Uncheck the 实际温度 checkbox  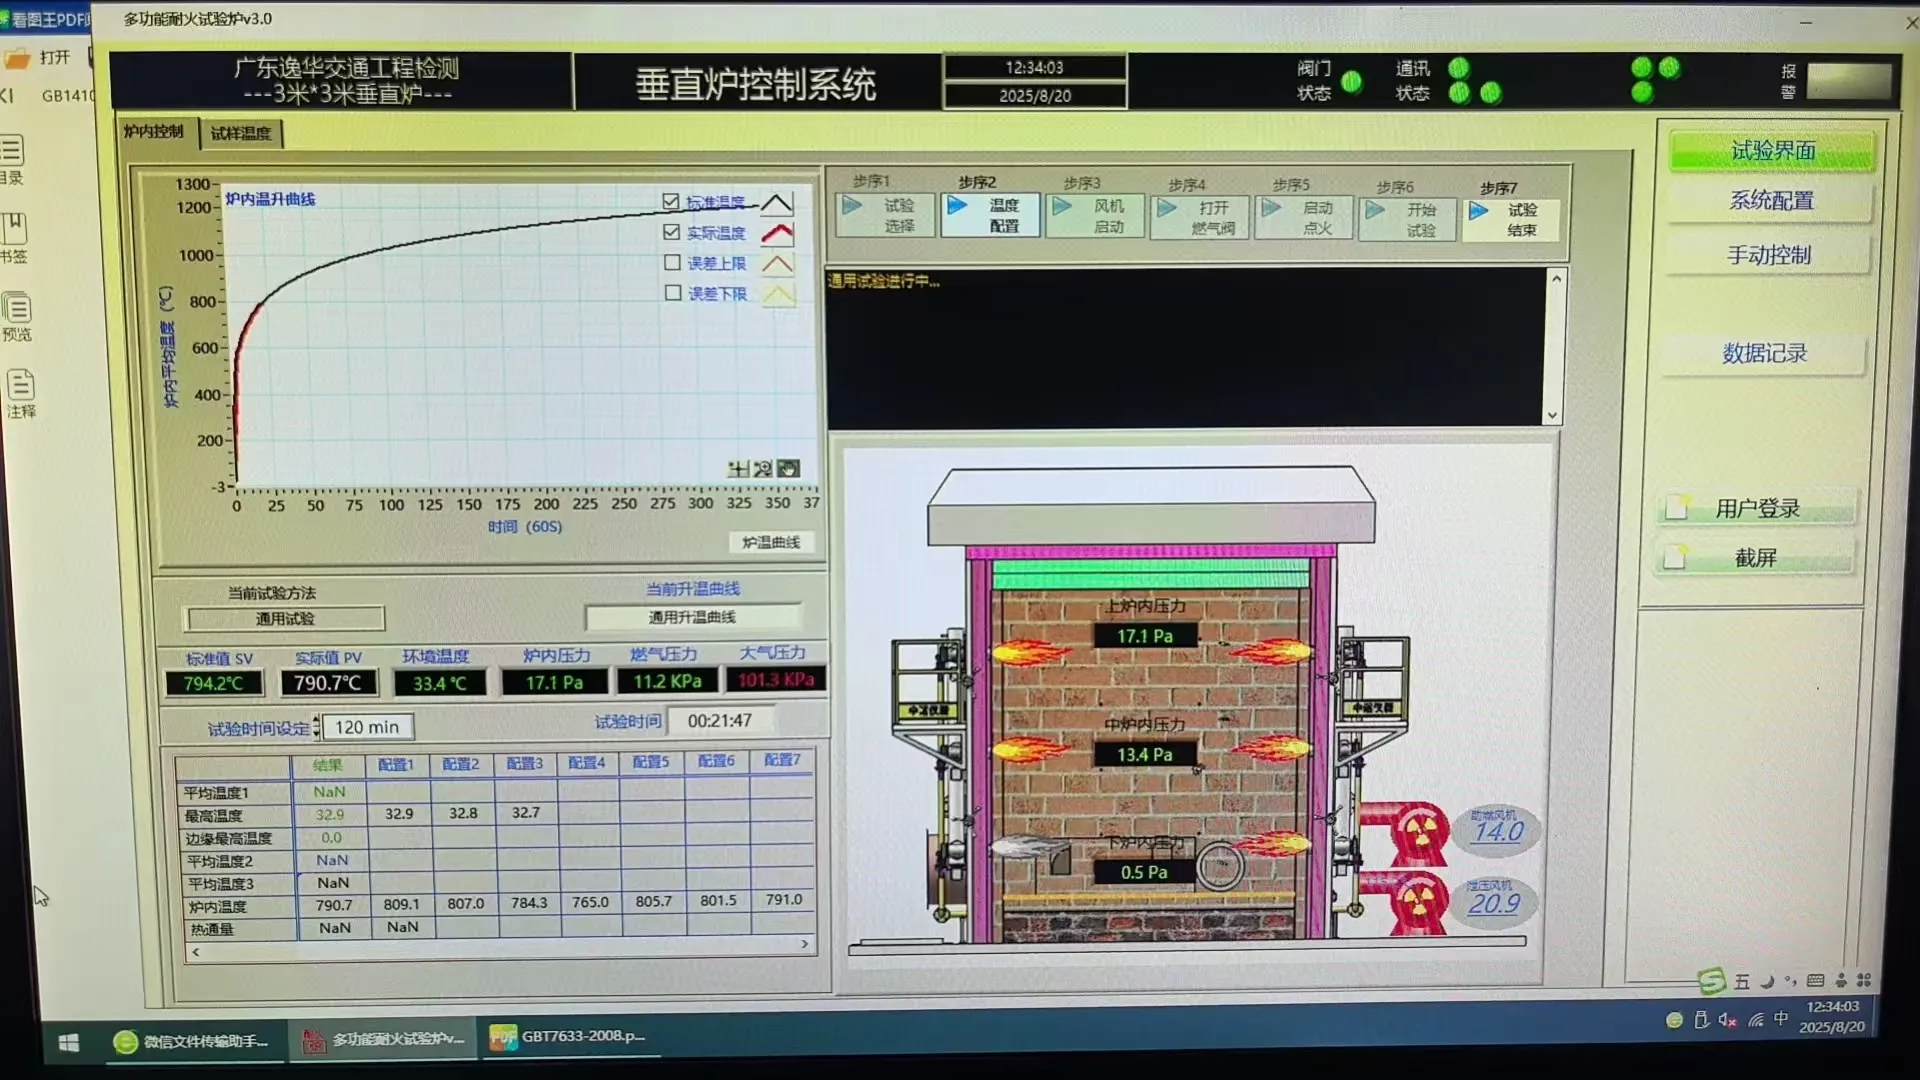[x=673, y=232]
